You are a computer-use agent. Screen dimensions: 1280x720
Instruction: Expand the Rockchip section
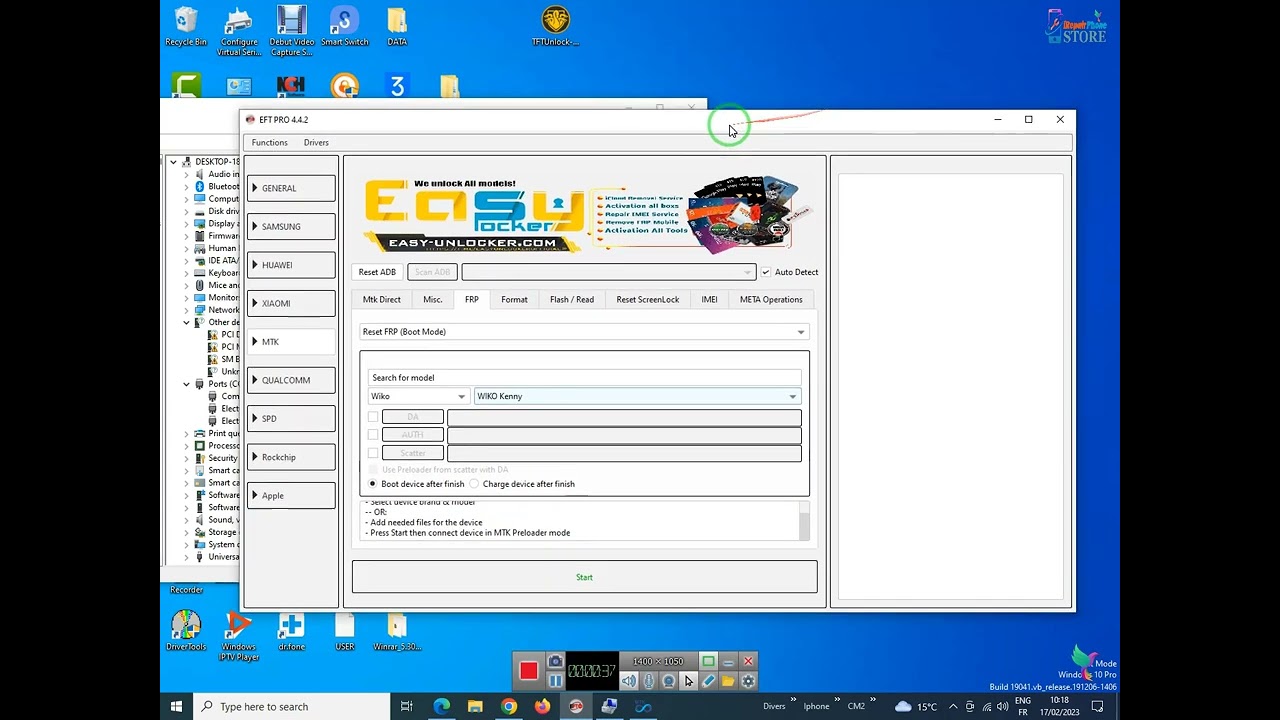coord(291,457)
